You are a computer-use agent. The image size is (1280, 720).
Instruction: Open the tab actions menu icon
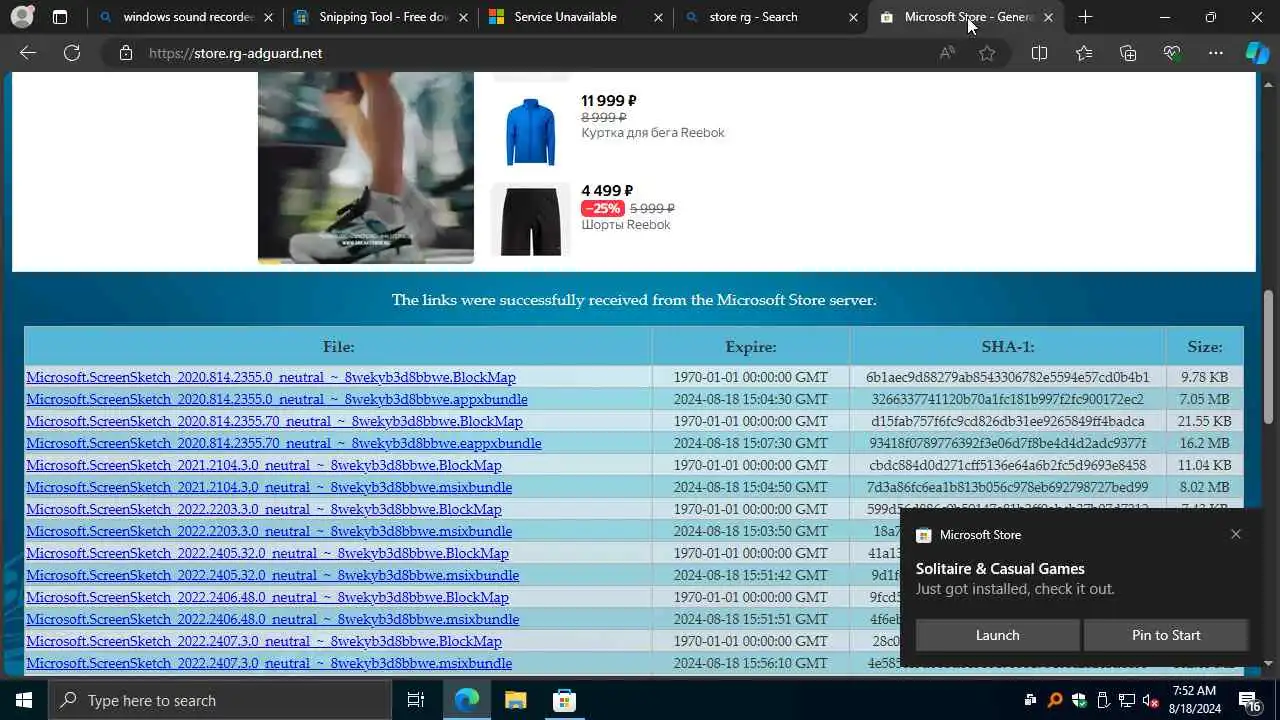(60, 17)
